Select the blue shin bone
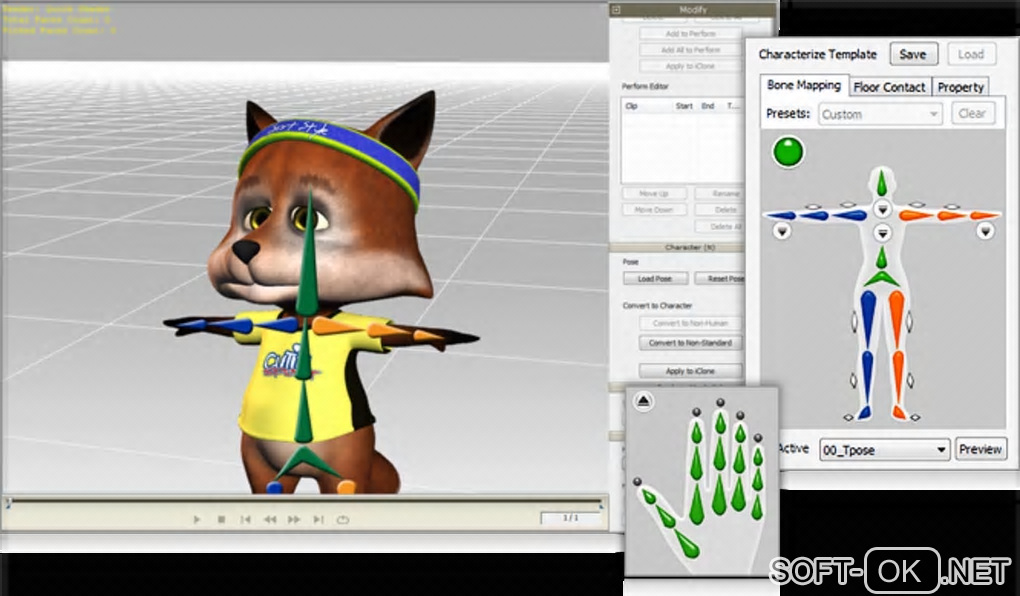The width and height of the screenshot is (1020, 596). coord(867,377)
